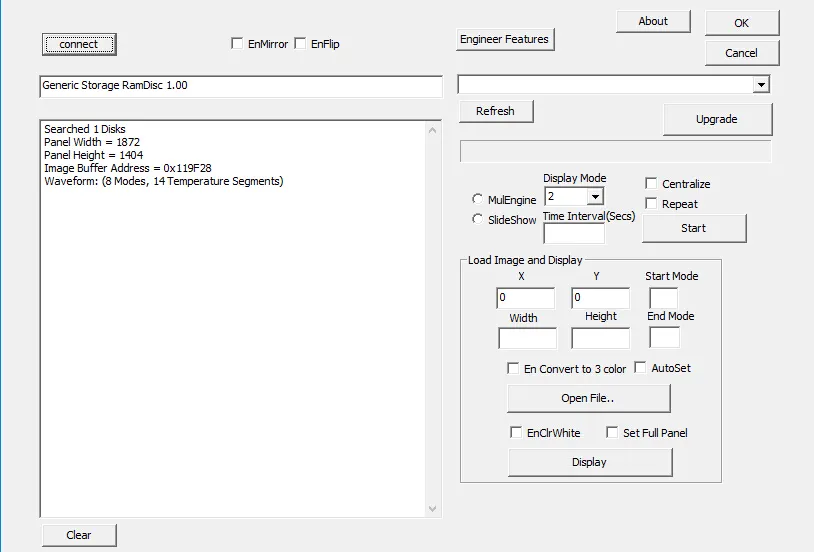Viewport: 814px width, 552px height.
Task: Click the X coordinate input field
Action: tap(525, 298)
